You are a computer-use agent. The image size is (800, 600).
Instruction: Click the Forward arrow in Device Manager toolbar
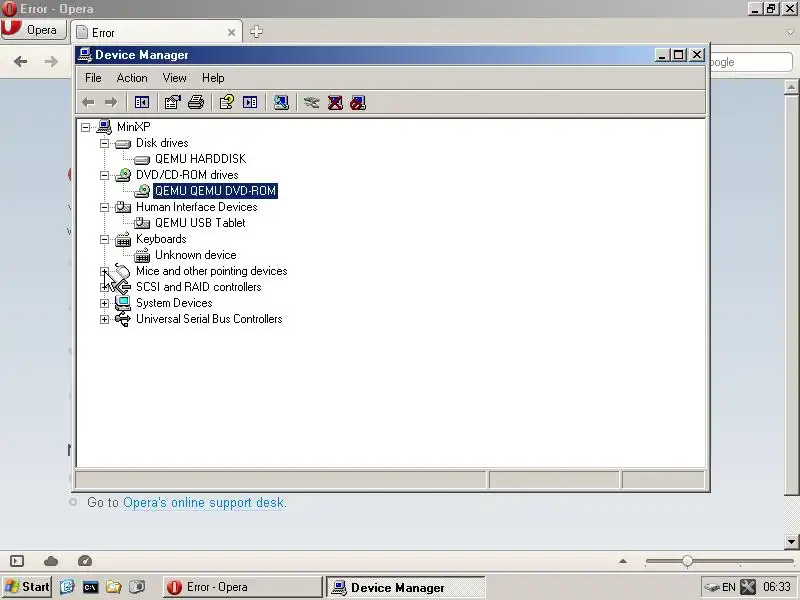pos(111,103)
